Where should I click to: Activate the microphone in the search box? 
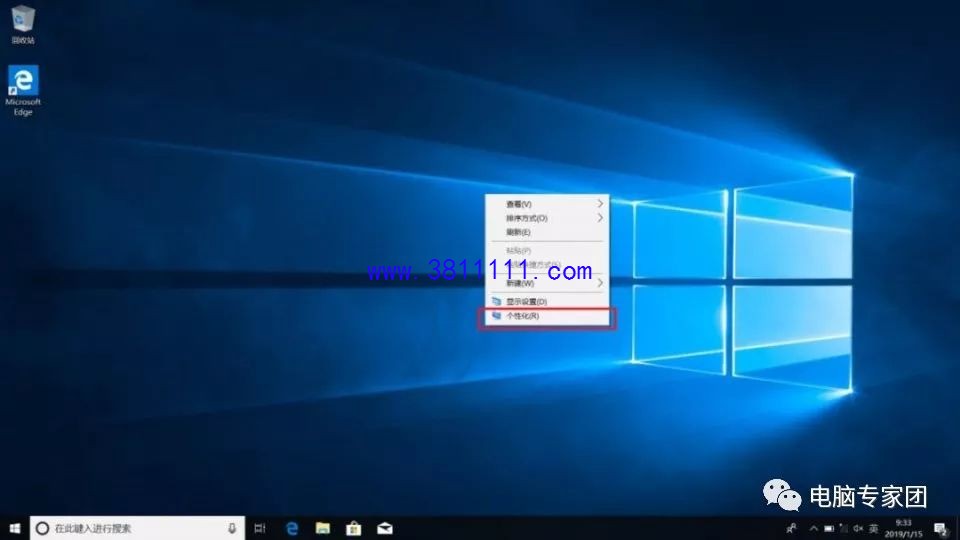pyautogui.click(x=232, y=528)
